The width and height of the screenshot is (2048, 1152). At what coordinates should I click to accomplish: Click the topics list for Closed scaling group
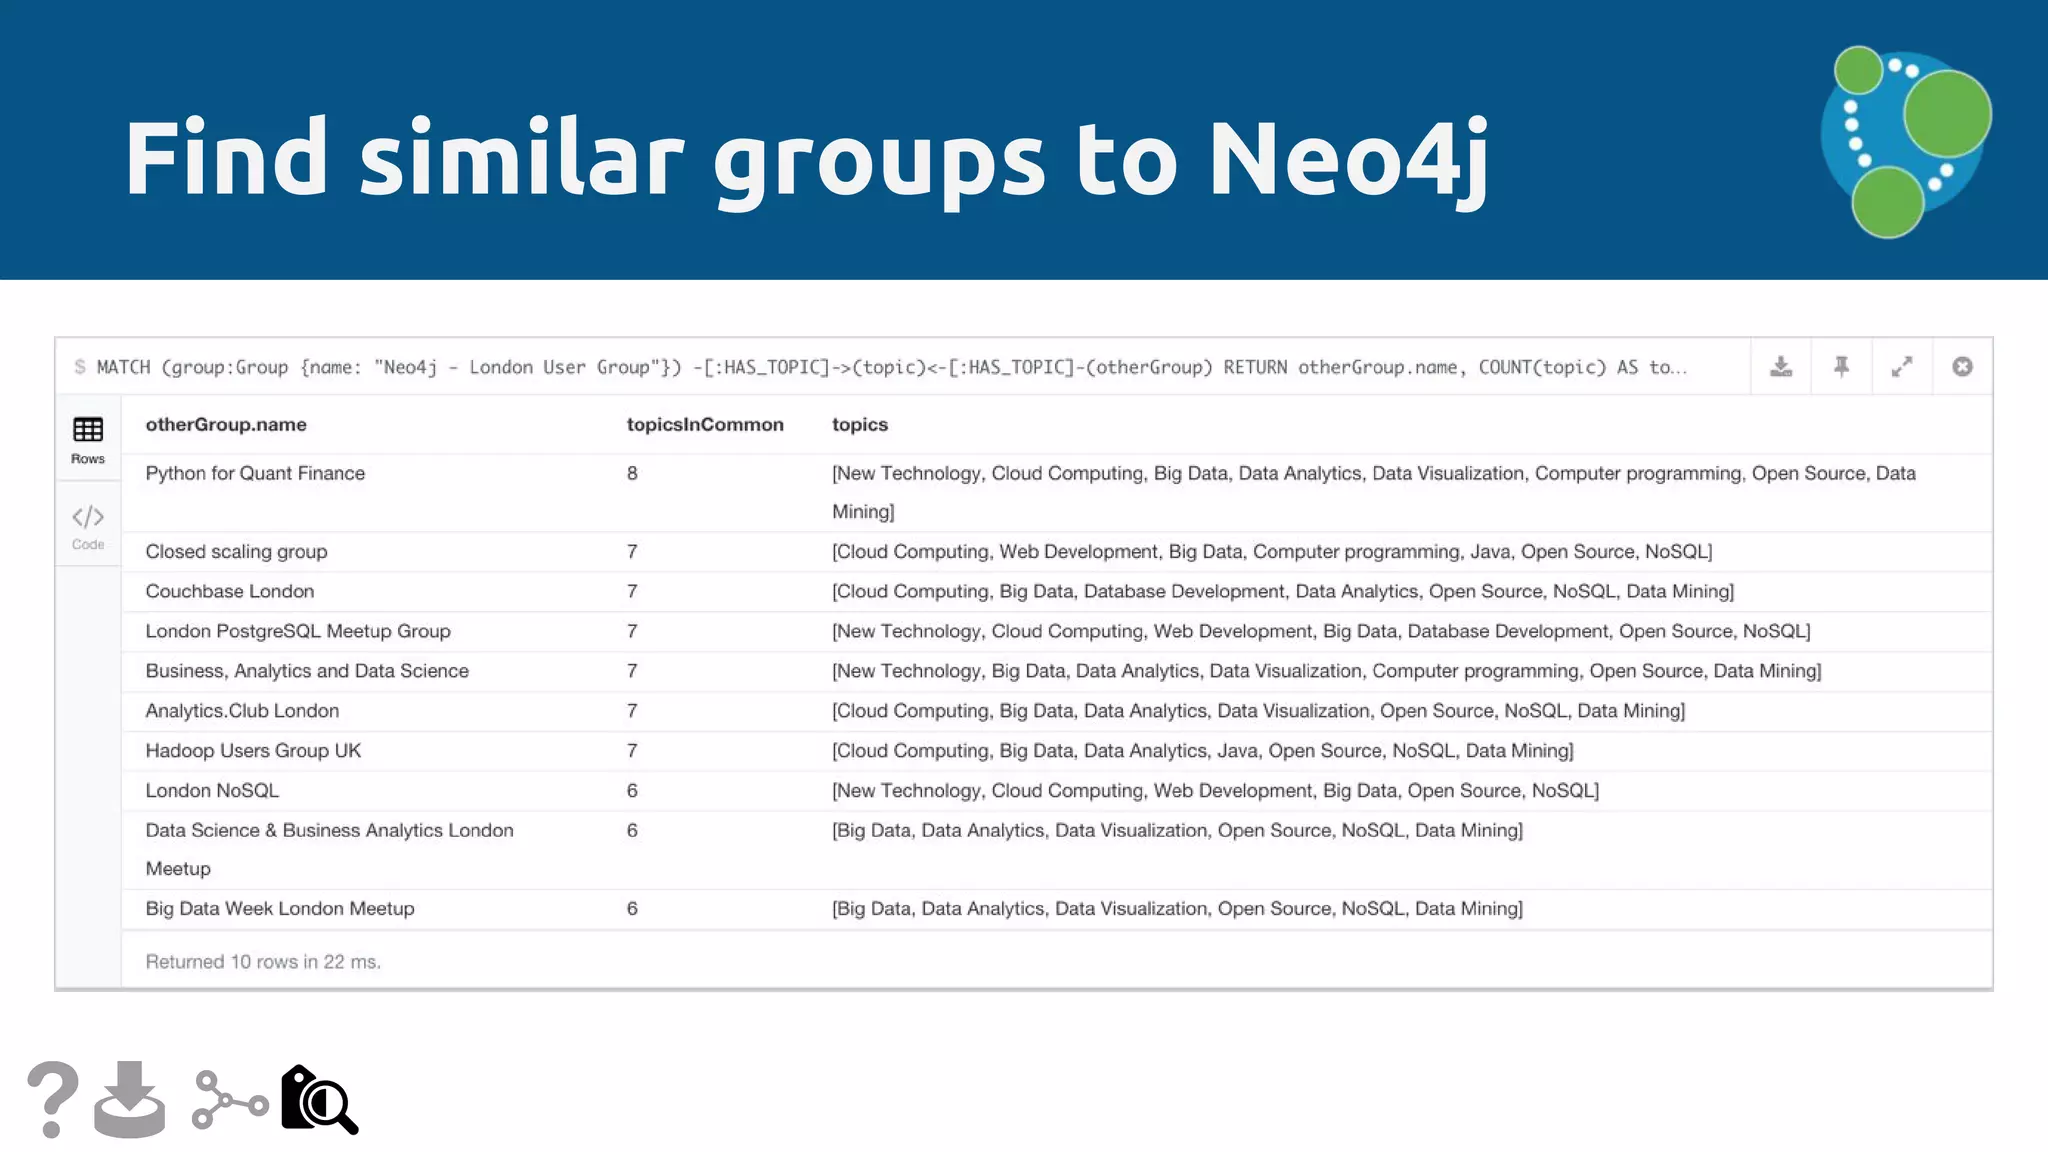(1272, 551)
